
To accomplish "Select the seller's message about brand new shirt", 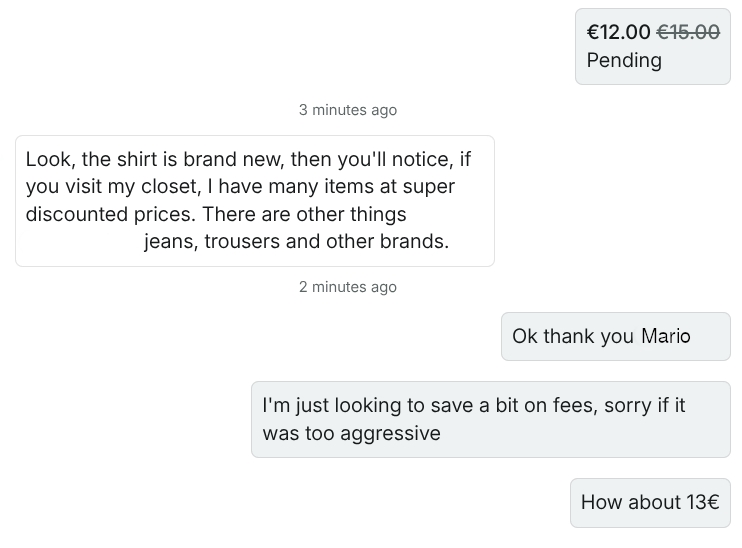I will coord(254,200).
